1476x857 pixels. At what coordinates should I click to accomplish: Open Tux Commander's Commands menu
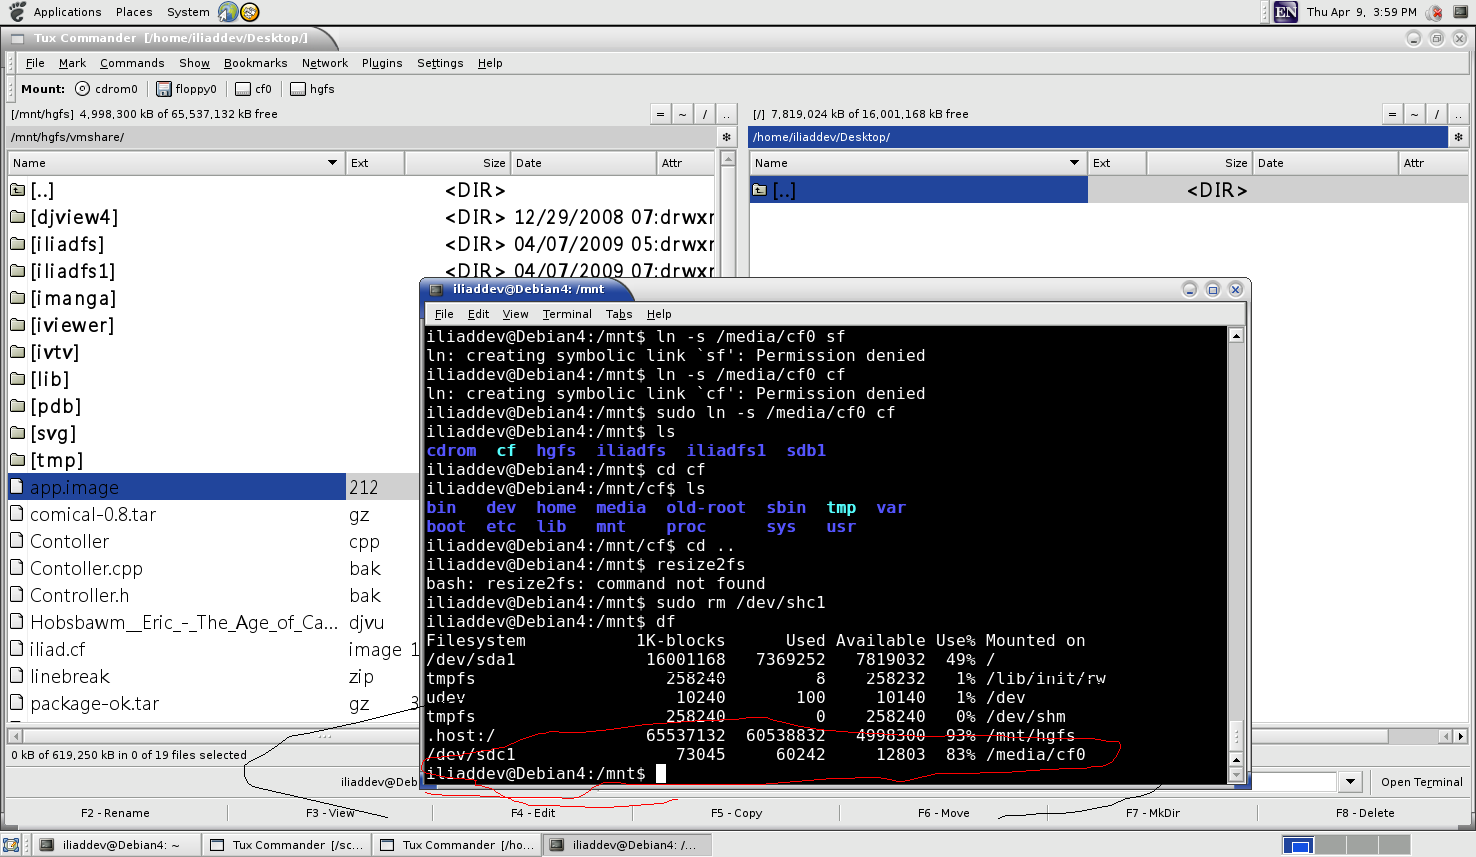pyautogui.click(x=132, y=63)
